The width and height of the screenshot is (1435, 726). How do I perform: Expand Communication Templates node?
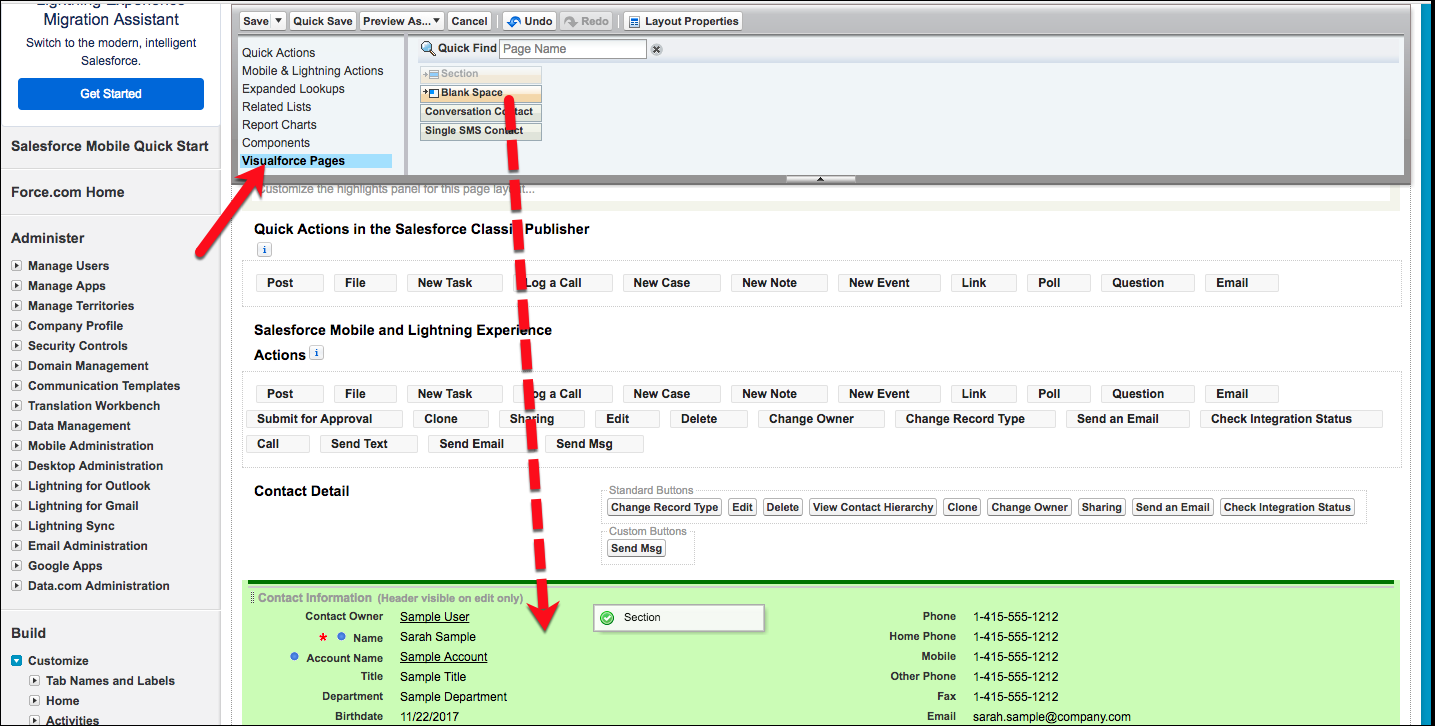click(17, 386)
